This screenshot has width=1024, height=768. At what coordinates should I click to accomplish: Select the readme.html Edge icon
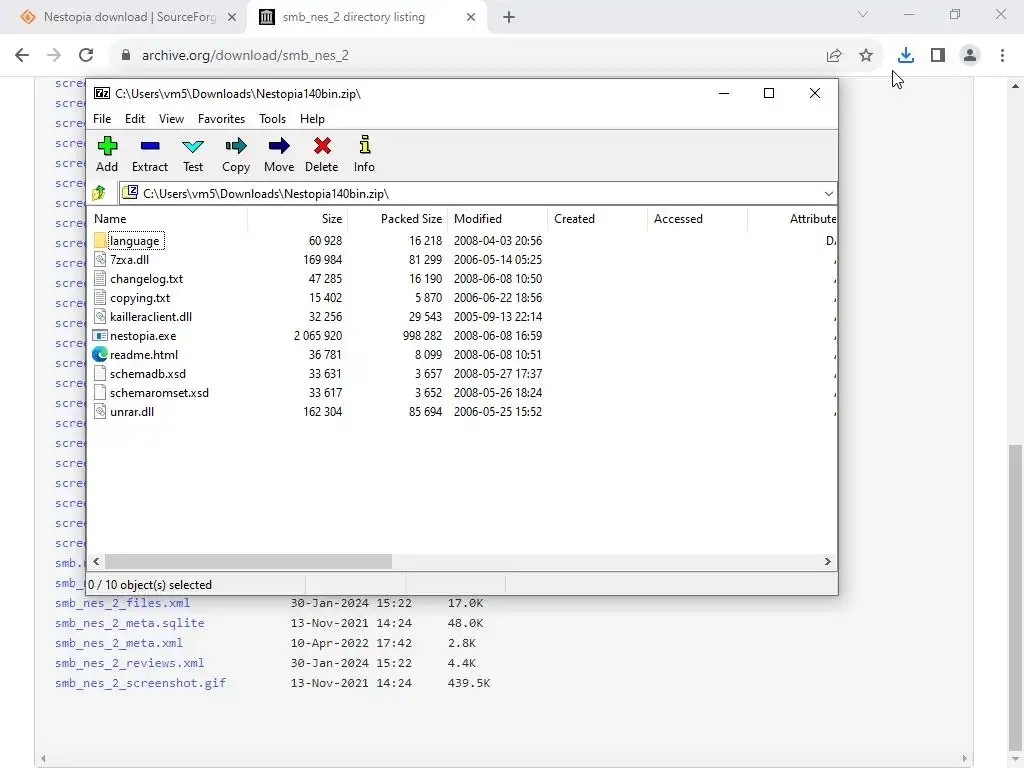pyautogui.click(x=100, y=355)
